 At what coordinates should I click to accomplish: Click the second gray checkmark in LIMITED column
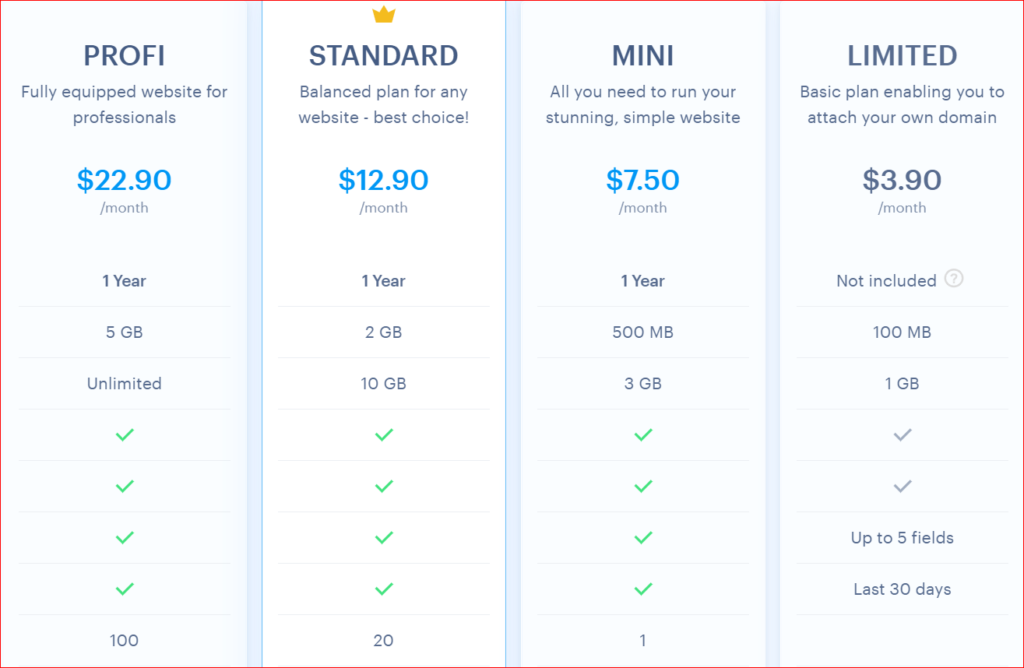902,486
